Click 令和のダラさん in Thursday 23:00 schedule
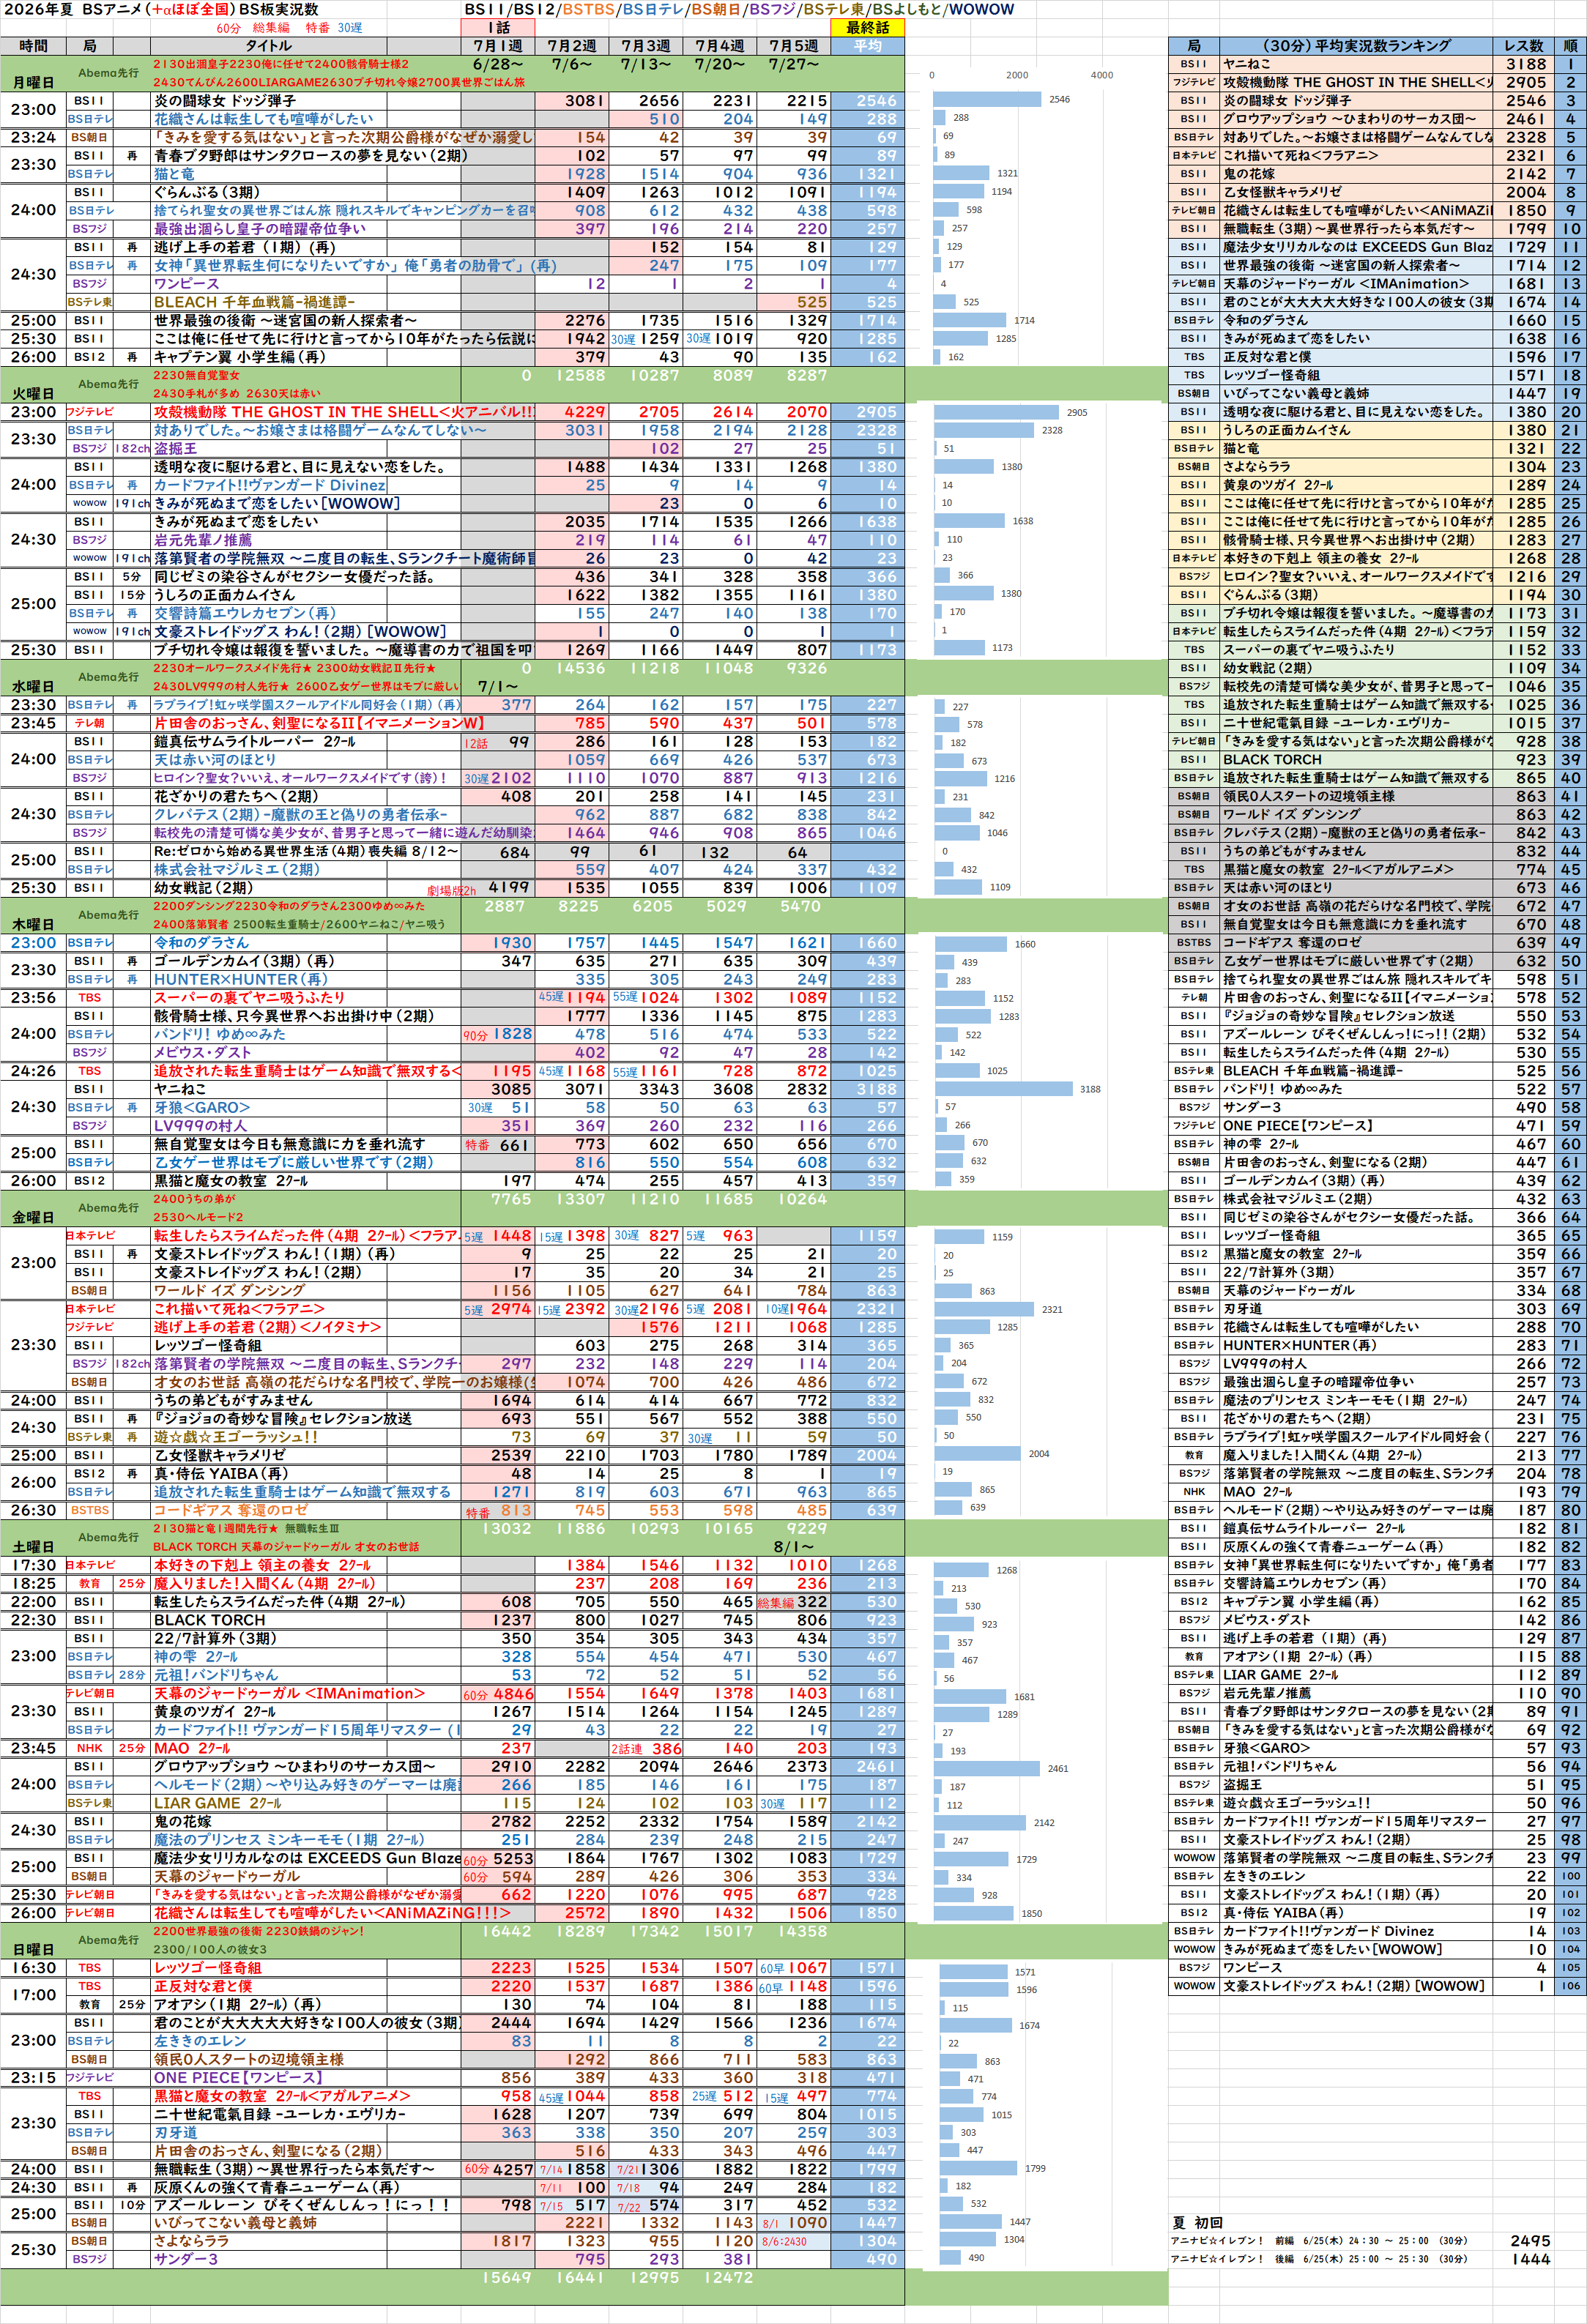This screenshot has width=1587, height=2324. click(201, 943)
